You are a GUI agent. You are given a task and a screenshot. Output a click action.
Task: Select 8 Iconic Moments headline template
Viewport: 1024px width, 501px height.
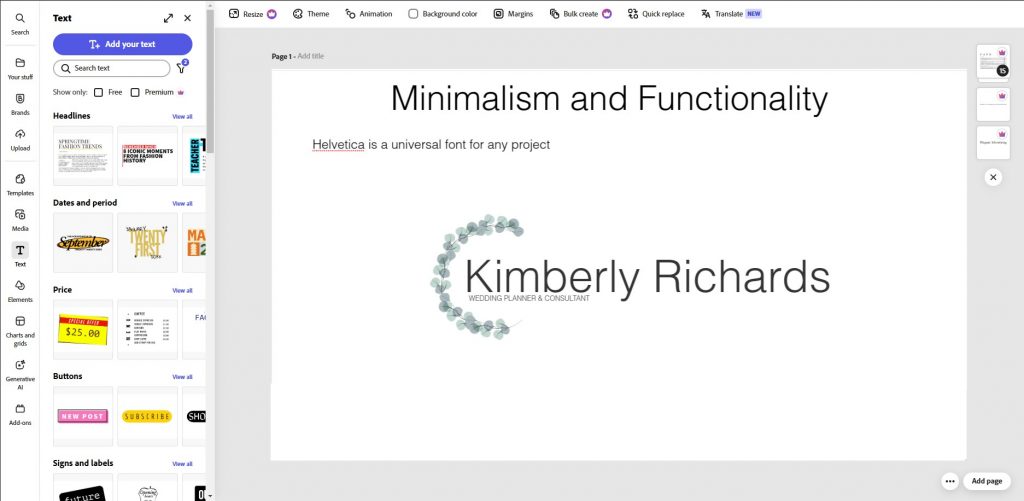coord(147,155)
